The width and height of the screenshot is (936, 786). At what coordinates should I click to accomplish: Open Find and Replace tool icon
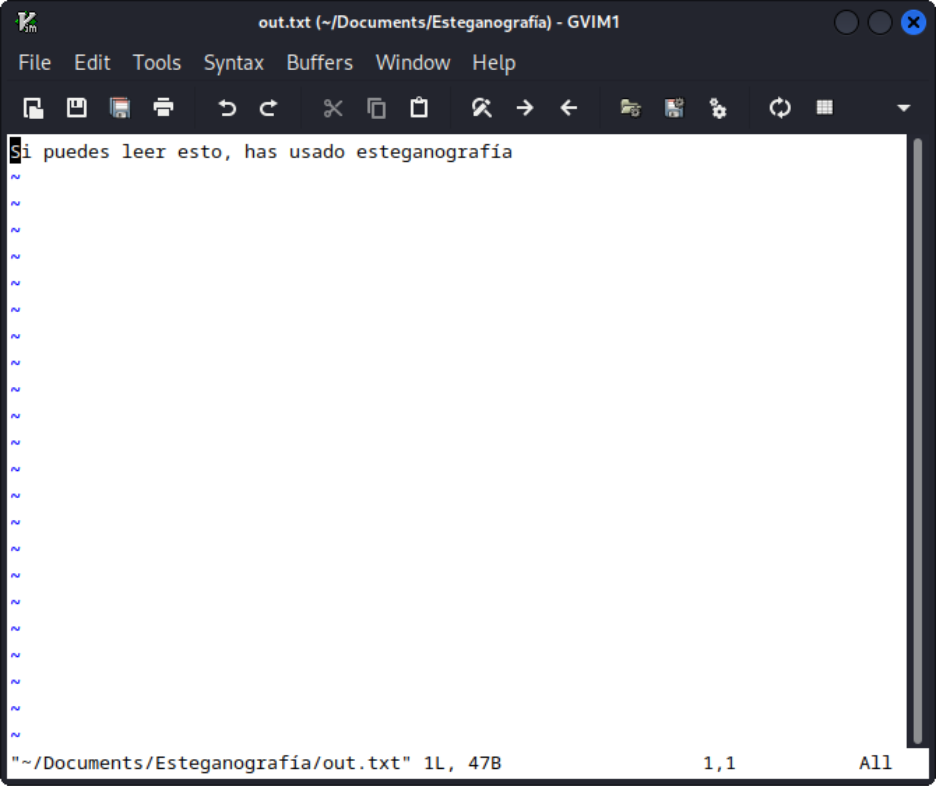(482, 108)
